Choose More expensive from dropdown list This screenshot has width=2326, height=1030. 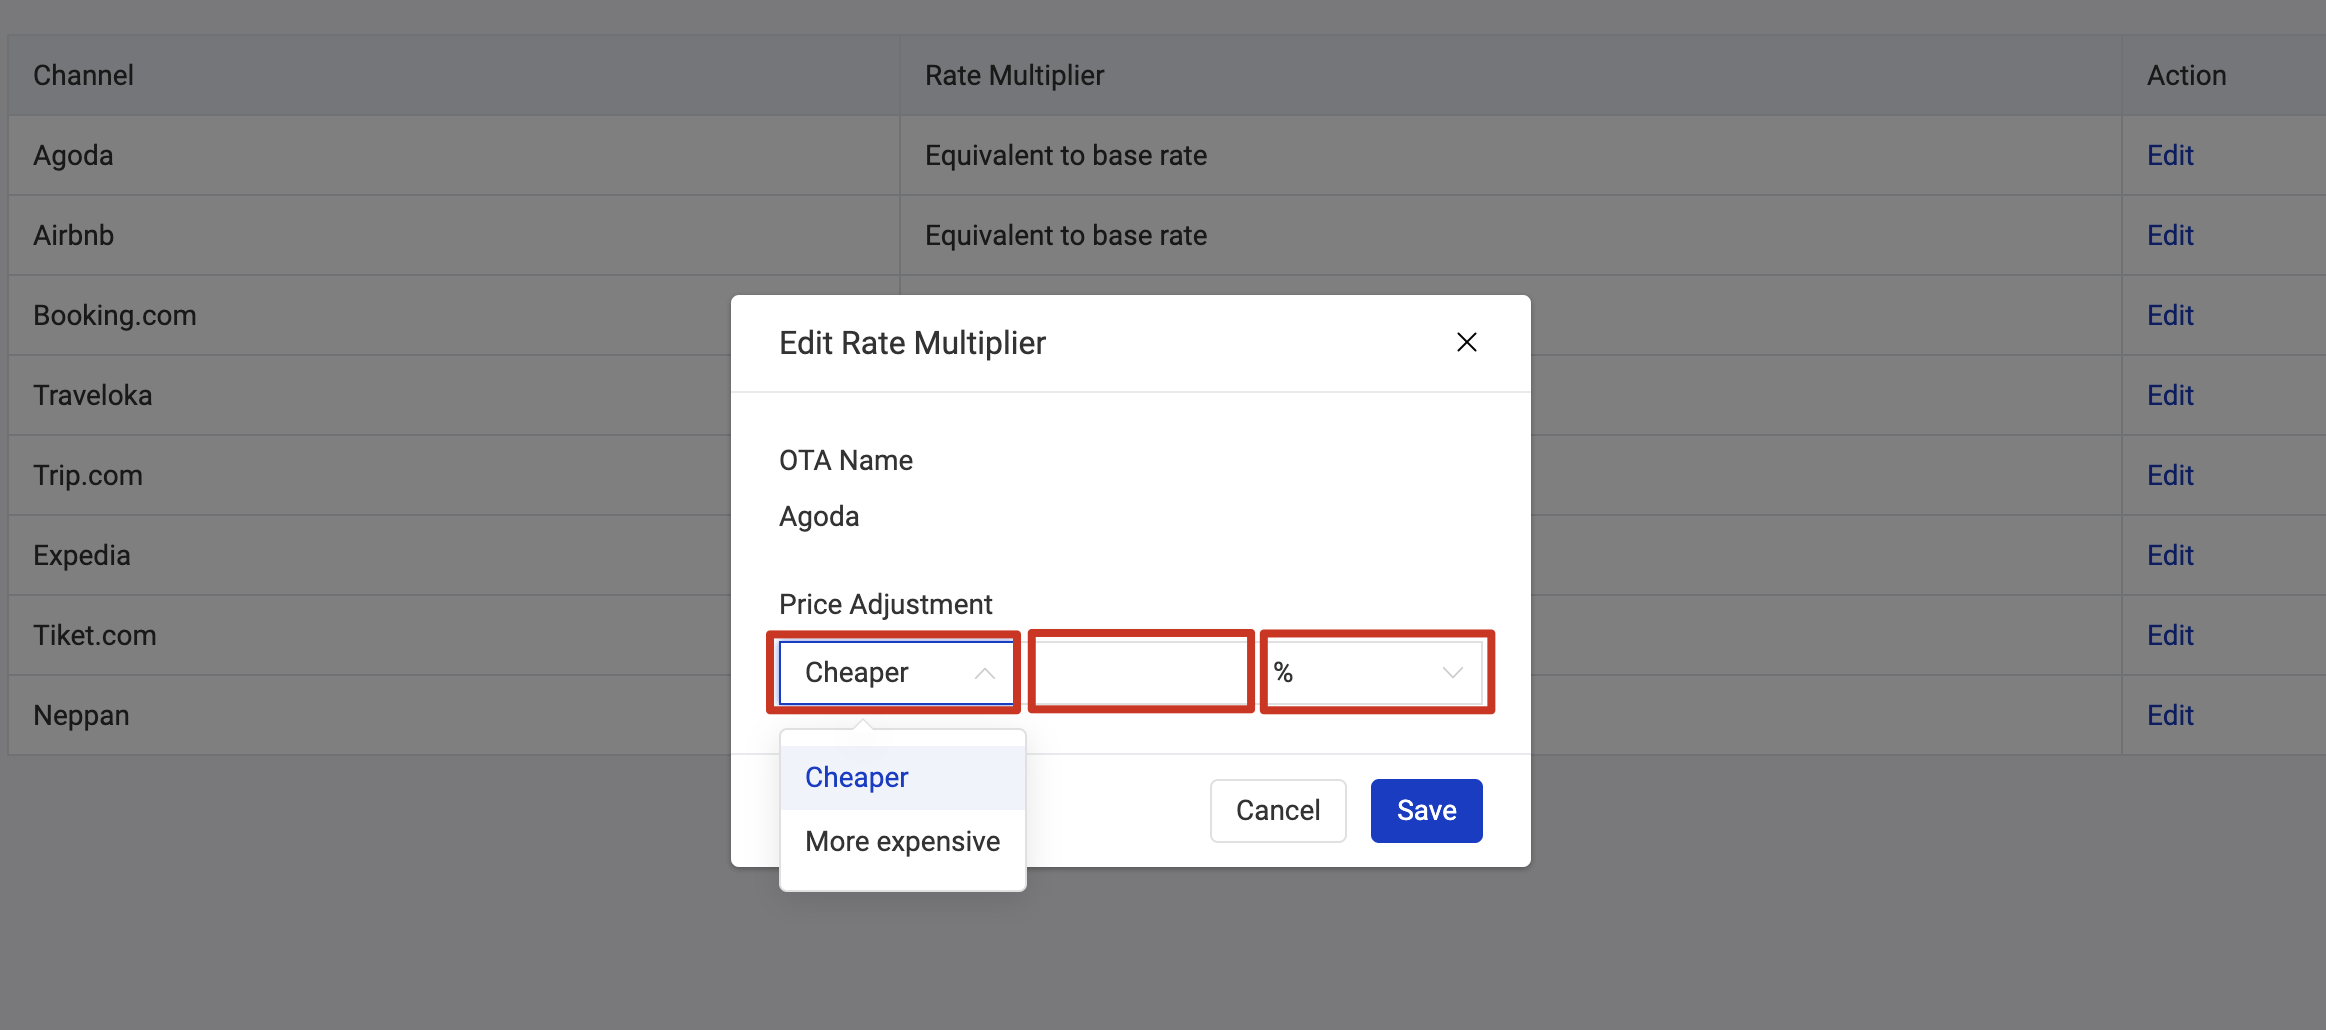tap(902, 841)
